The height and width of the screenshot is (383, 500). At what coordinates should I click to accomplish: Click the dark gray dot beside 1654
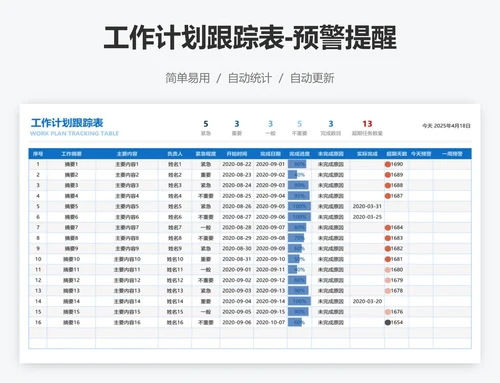[388, 322]
